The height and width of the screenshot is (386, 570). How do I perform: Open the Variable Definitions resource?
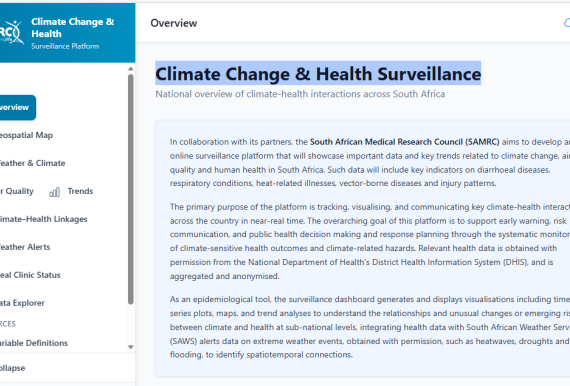pos(33,343)
